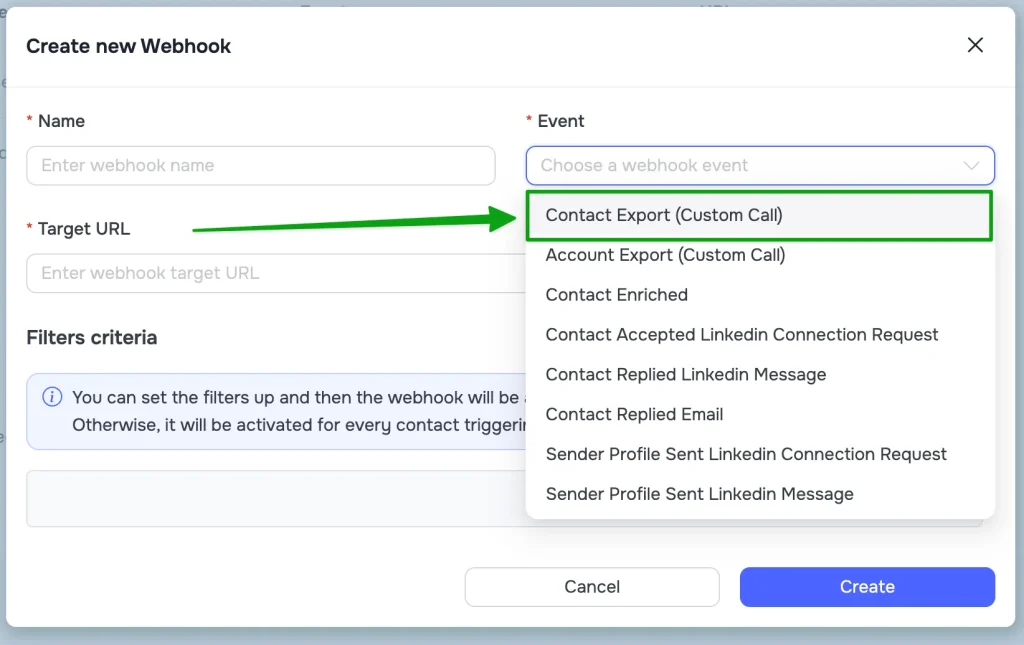This screenshot has height=645, width=1024.
Task: Click the 'Choose a webhook event' field
Action: click(740, 165)
